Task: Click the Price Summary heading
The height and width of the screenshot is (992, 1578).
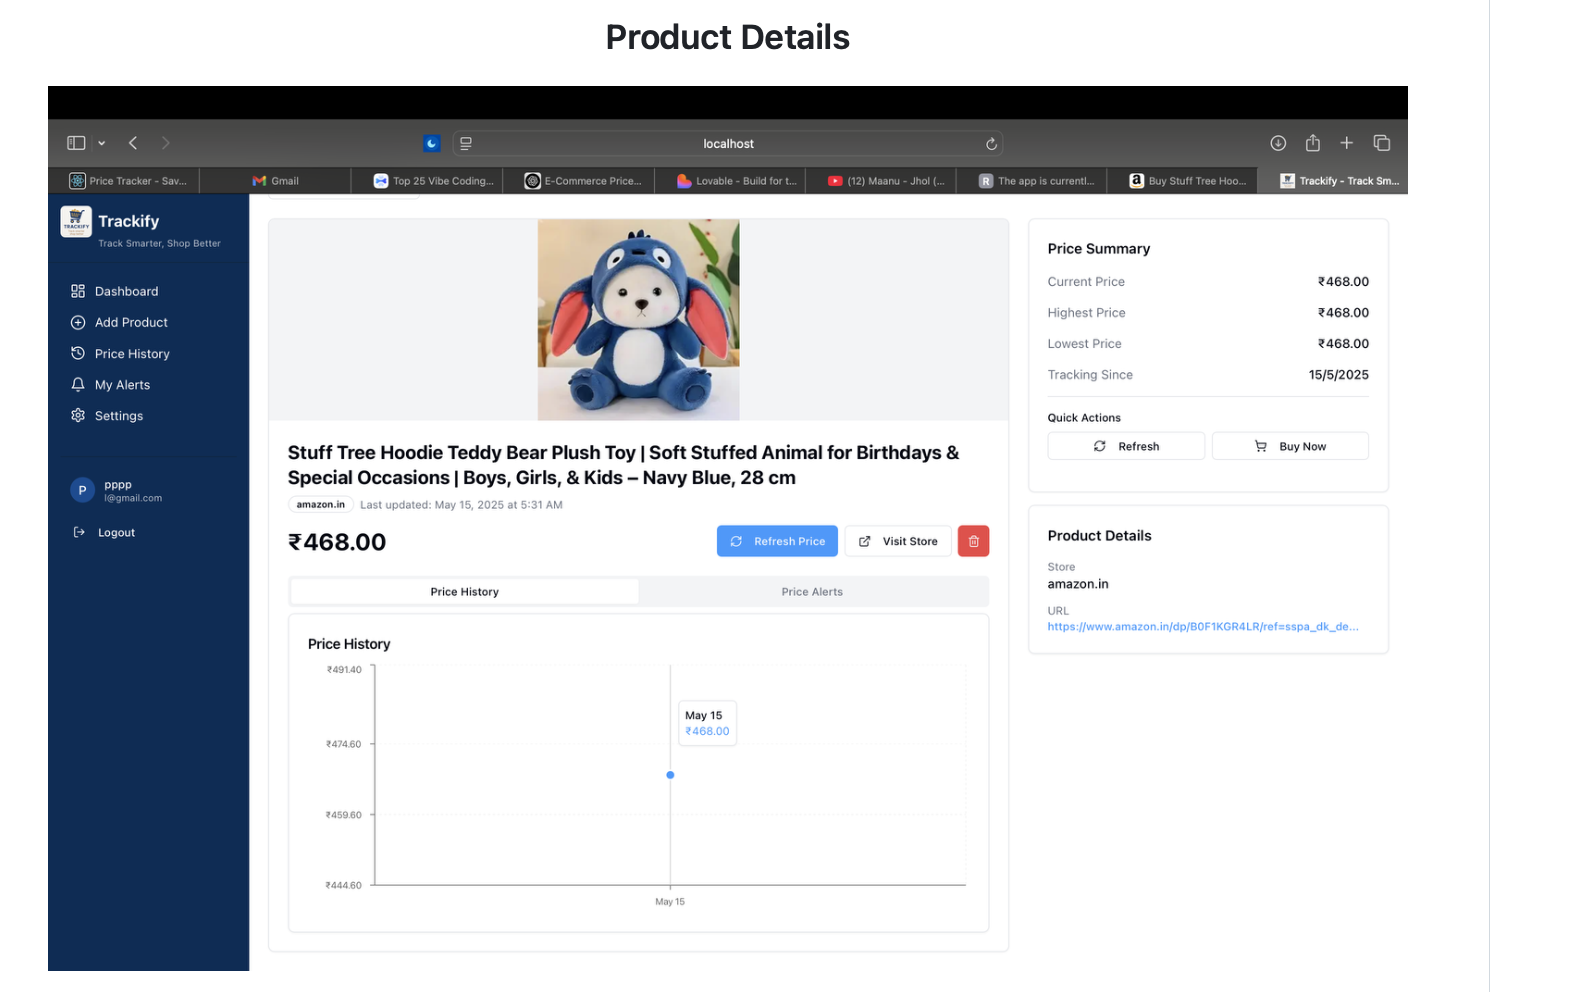Action: [x=1098, y=249]
